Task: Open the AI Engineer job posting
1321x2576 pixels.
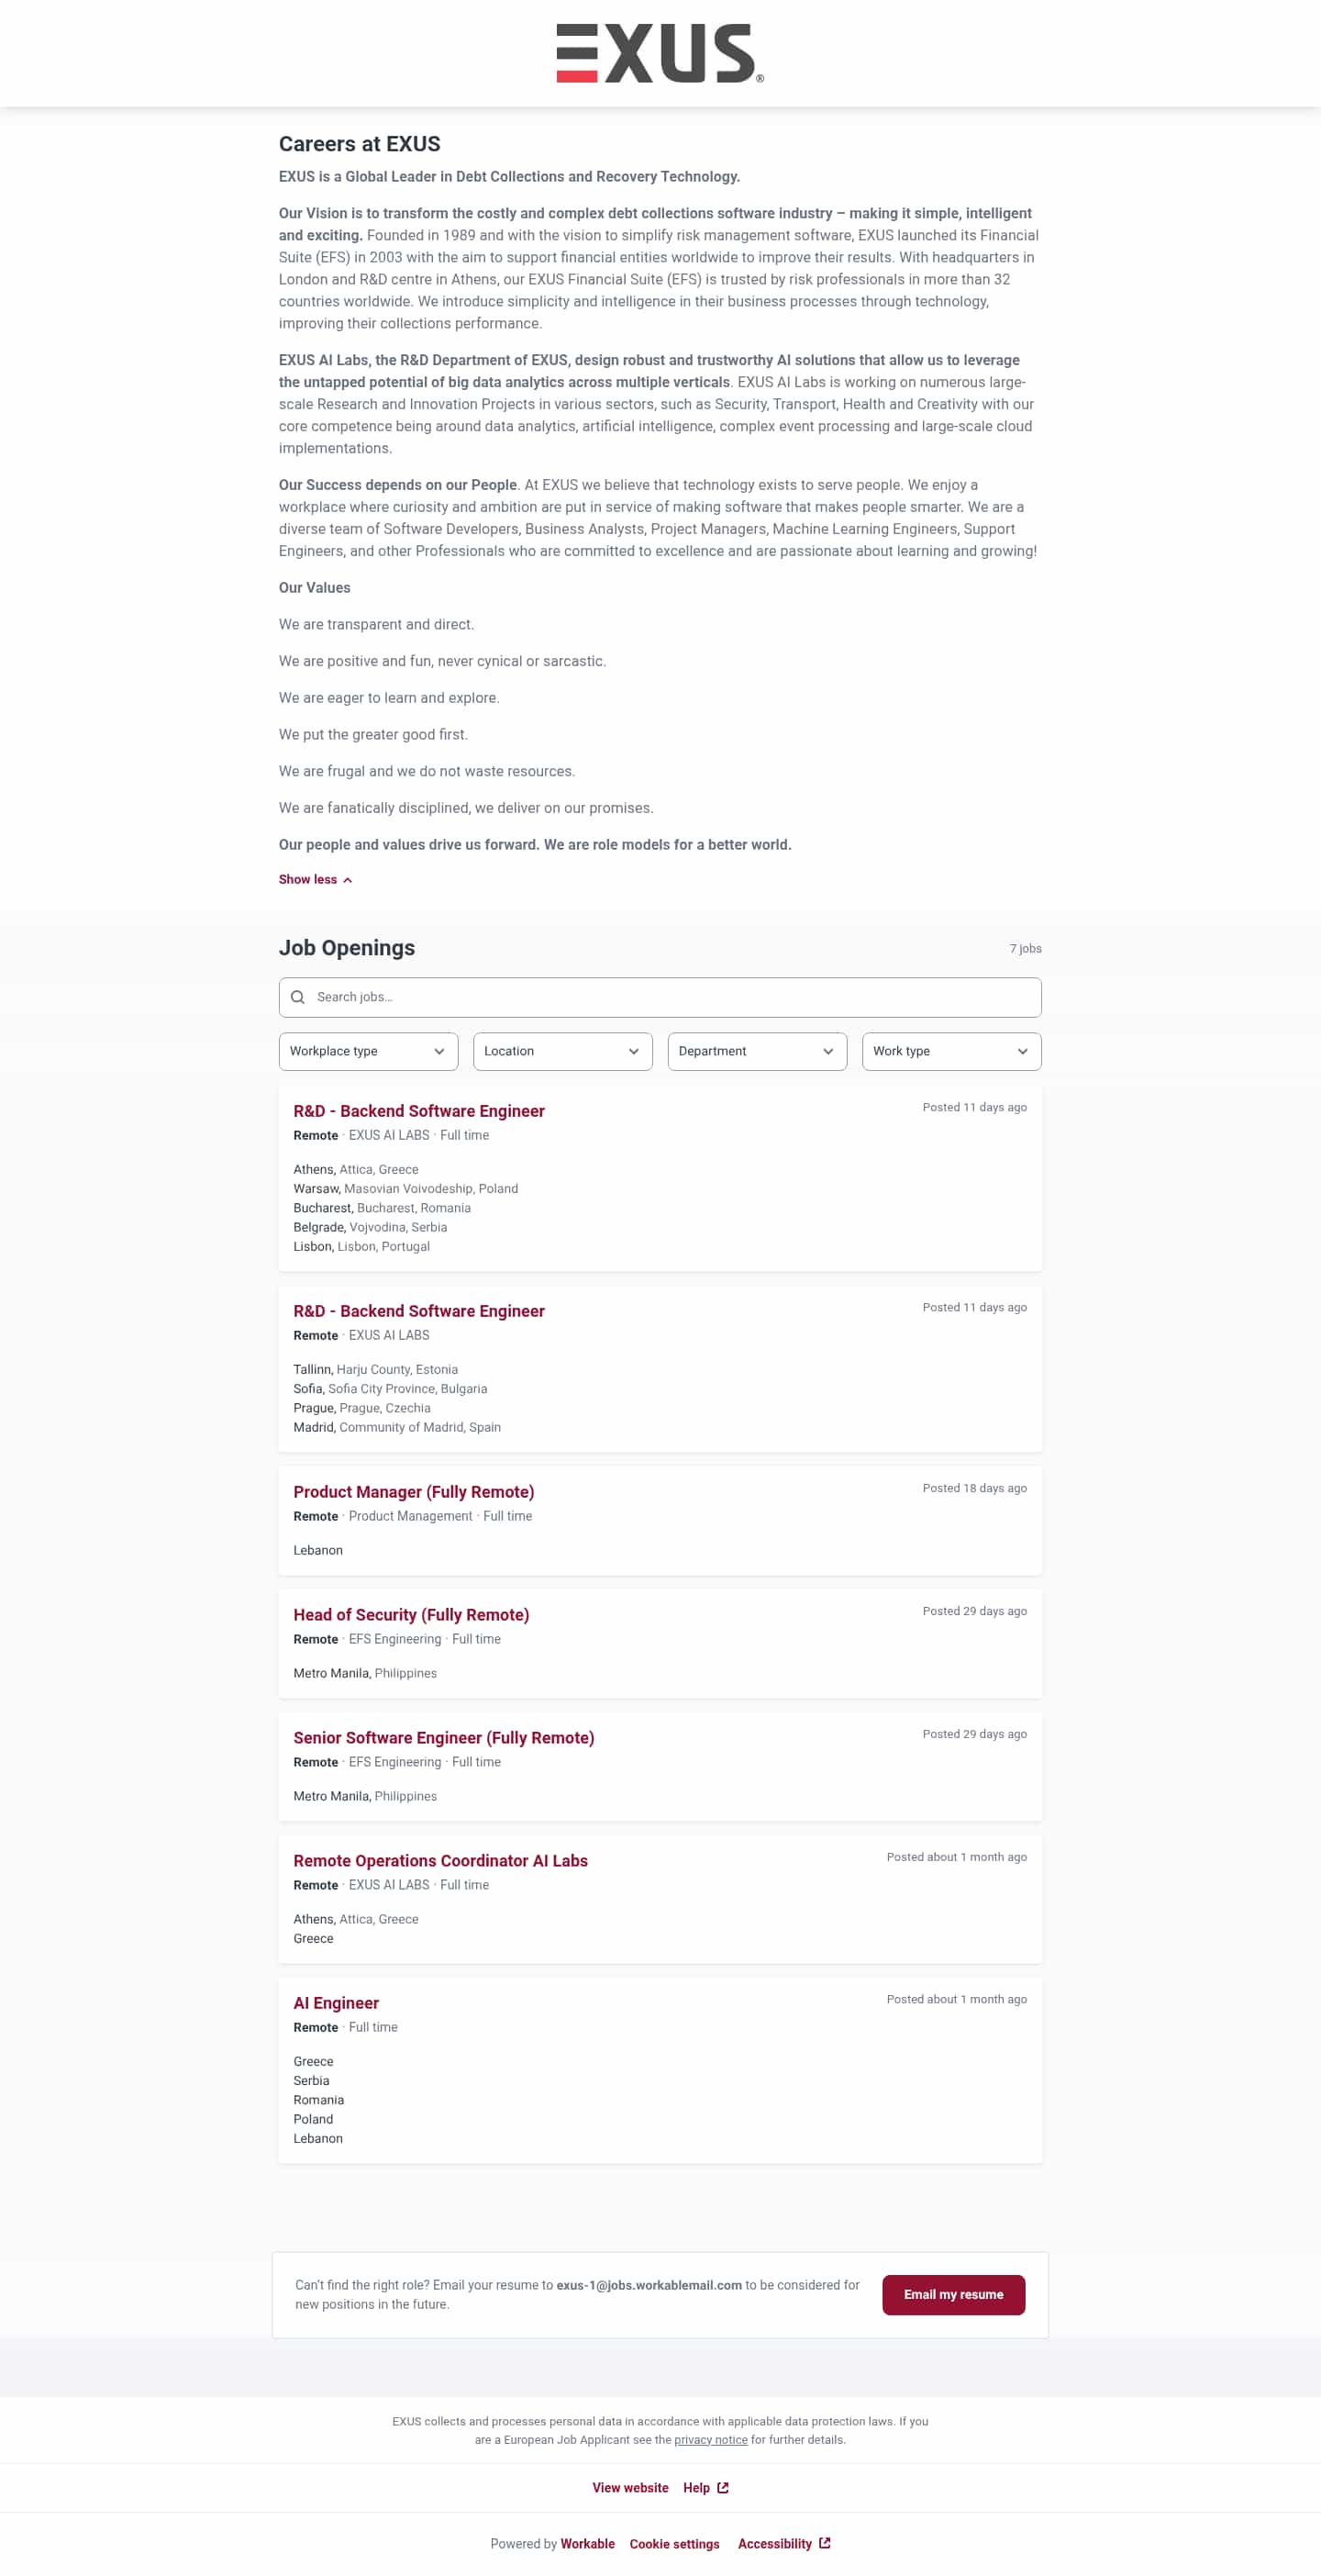Action: (x=336, y=2003)
